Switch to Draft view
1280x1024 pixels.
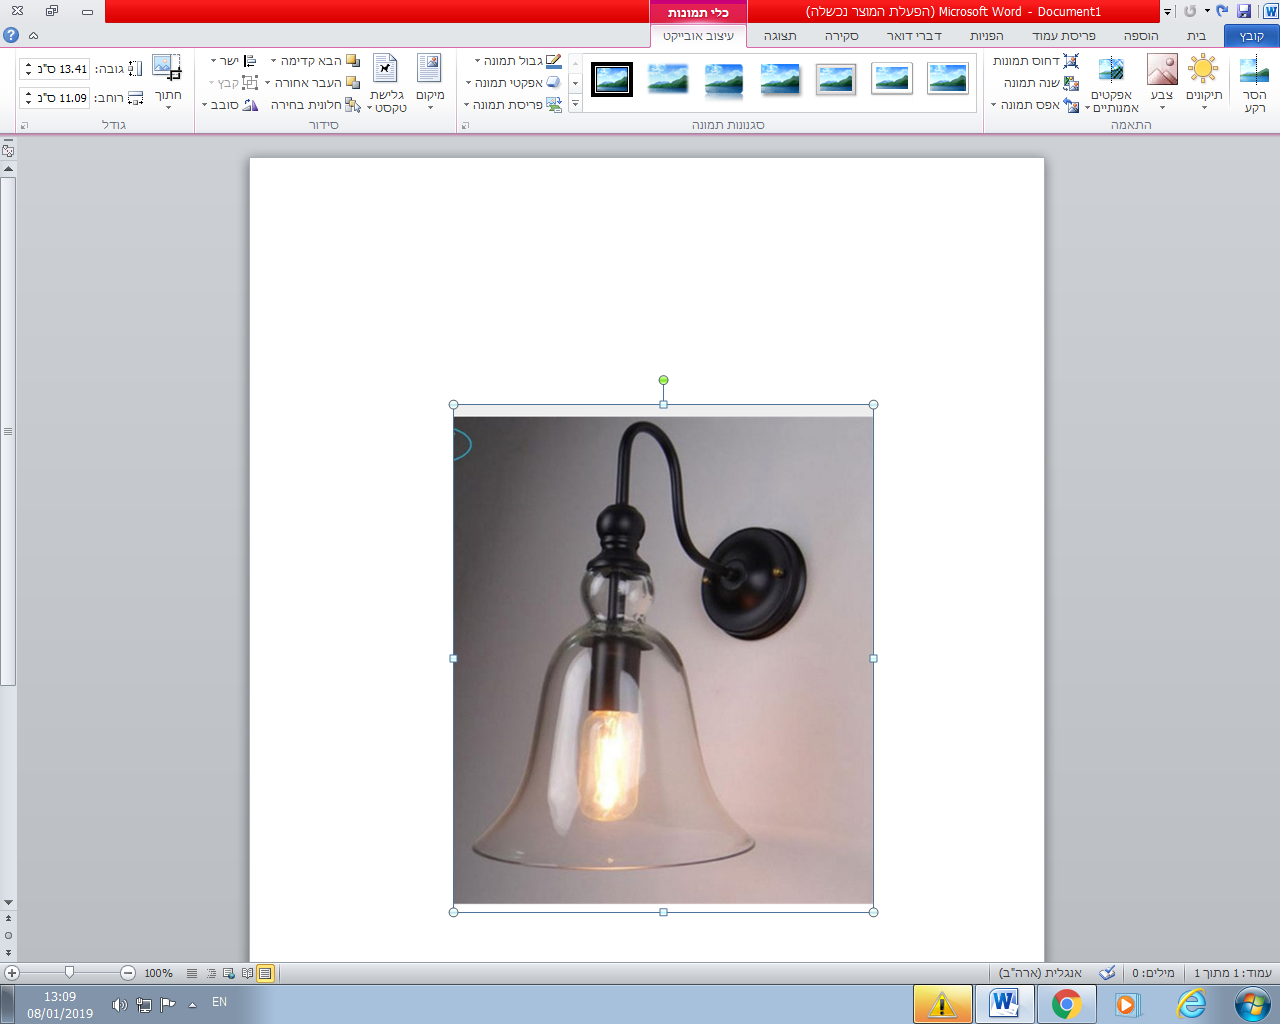[192, 973]
